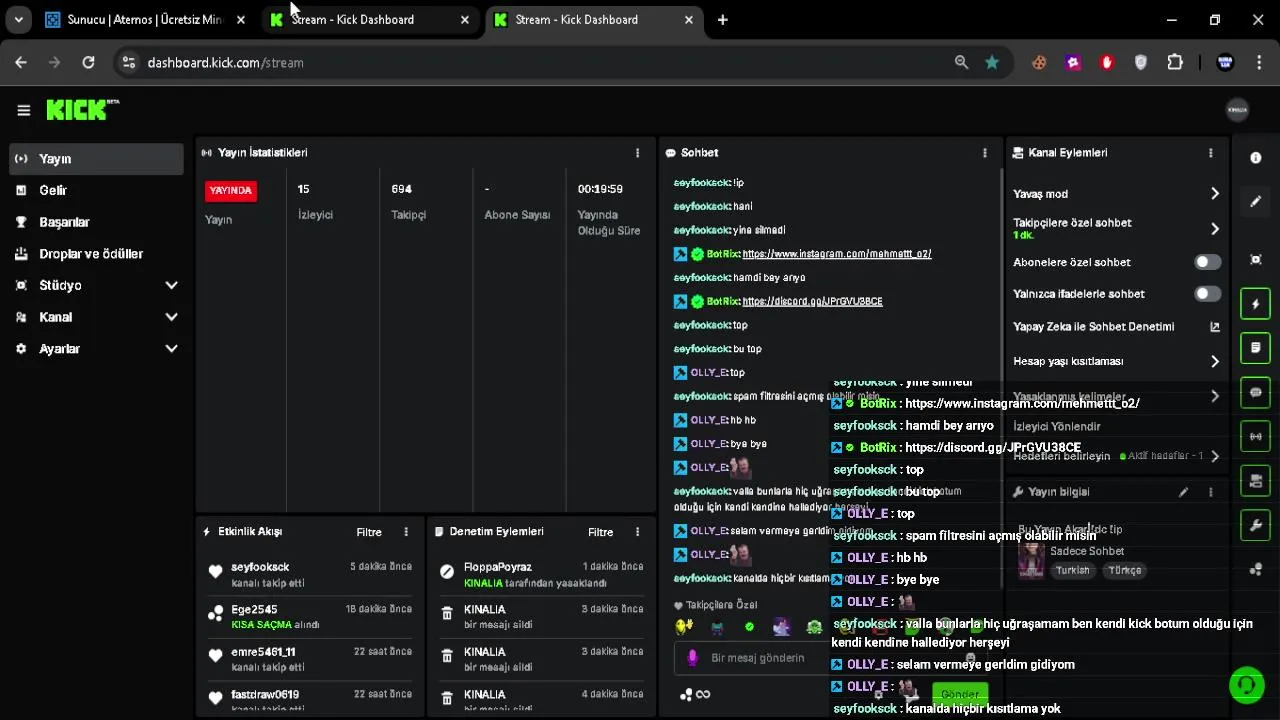Toggle the wrench widget in right toolbar
The image size is (1280, 720).
(x=1256, y=525)
